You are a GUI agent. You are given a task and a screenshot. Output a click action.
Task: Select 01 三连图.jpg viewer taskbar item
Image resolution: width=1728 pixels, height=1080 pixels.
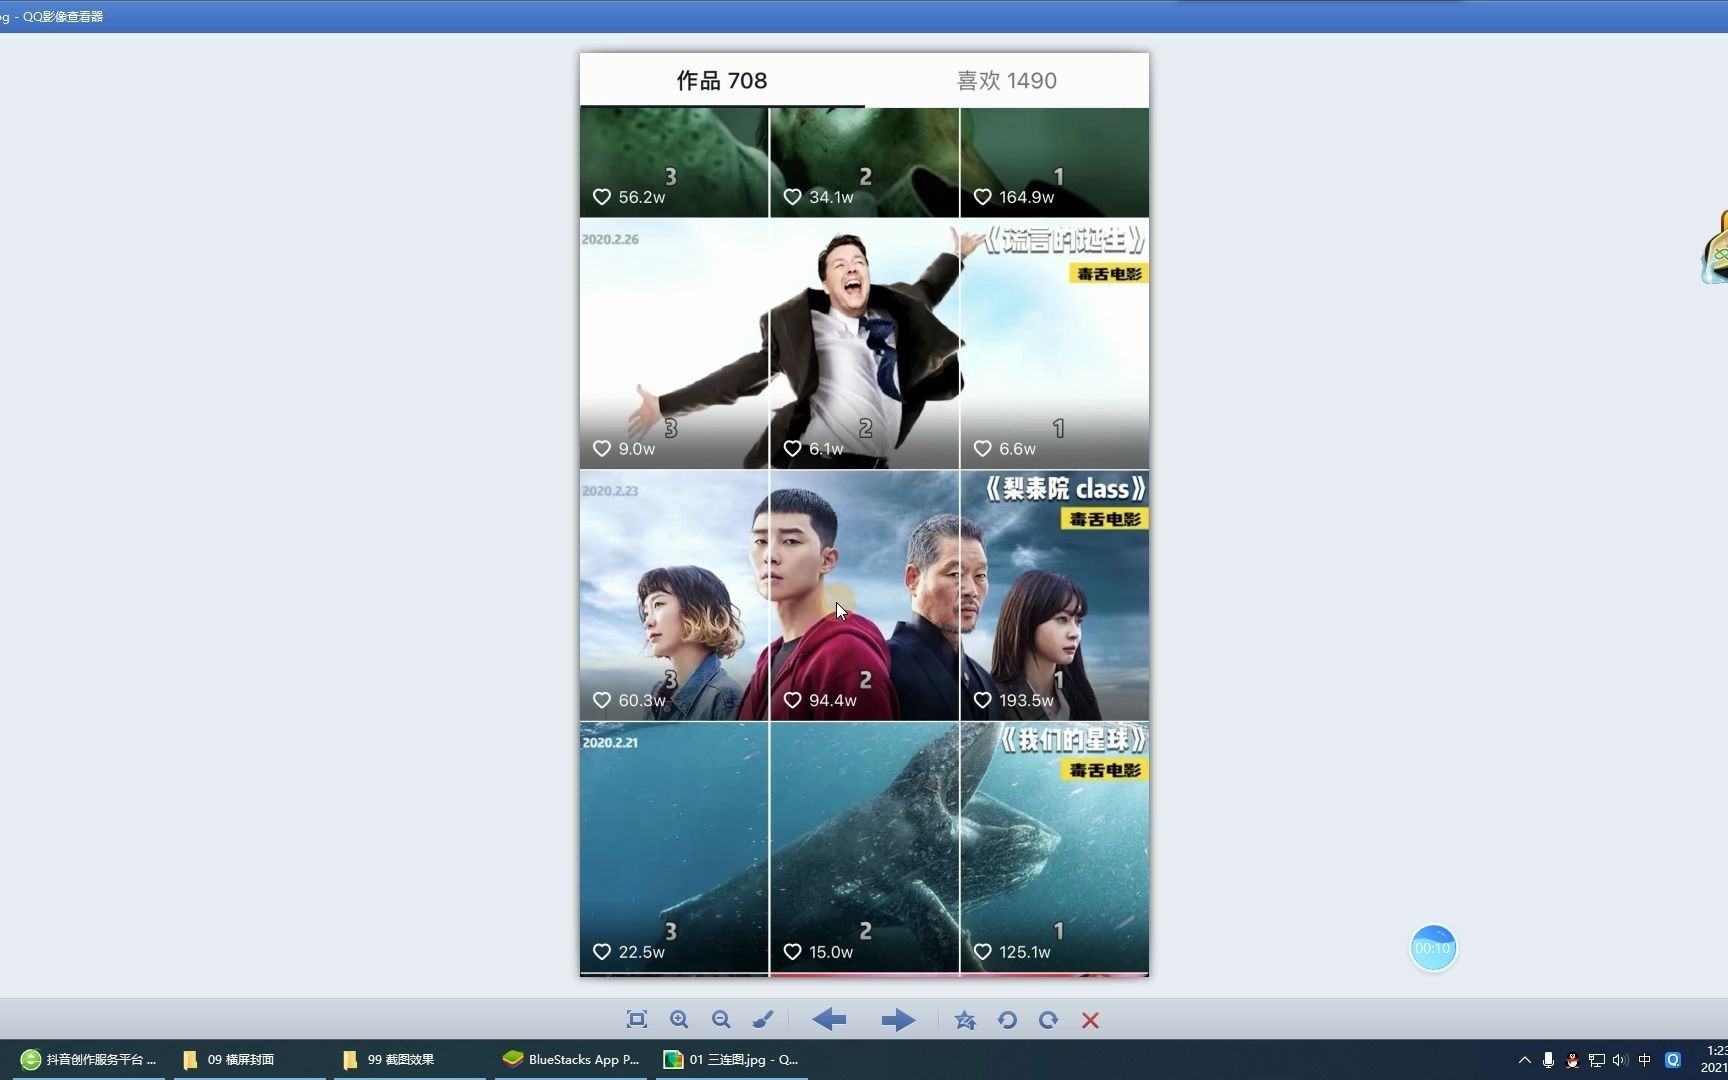pyautogui.click(x=731, y=1059)
